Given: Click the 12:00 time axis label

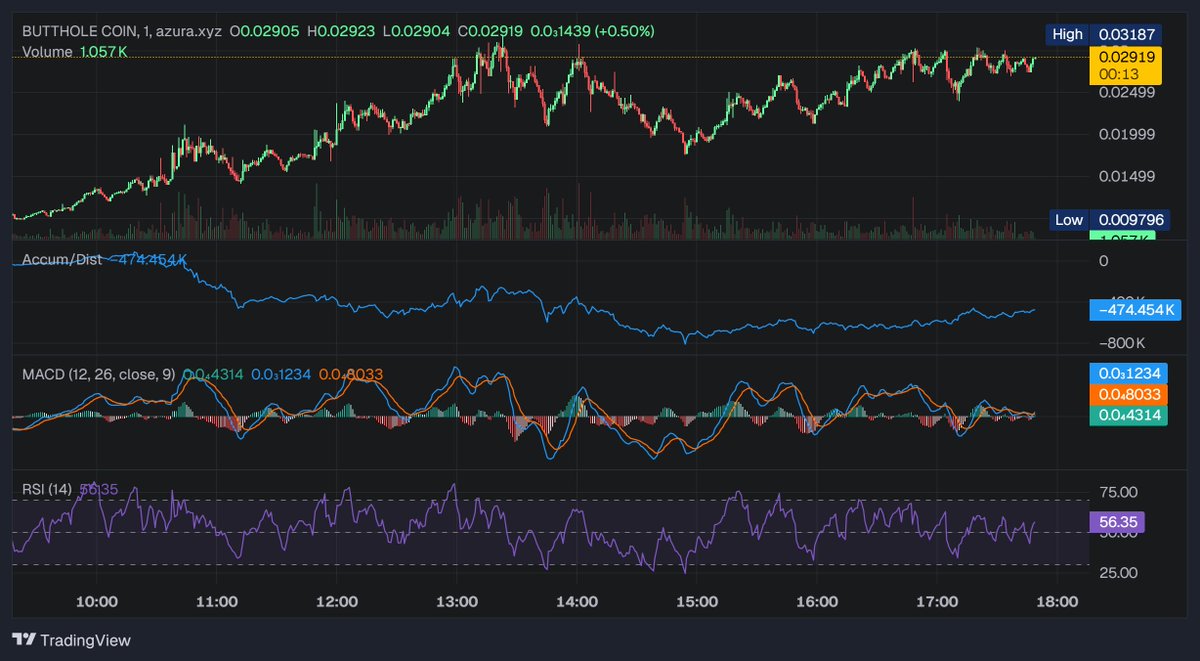Looking at the screenshot, I should (337, 602).
